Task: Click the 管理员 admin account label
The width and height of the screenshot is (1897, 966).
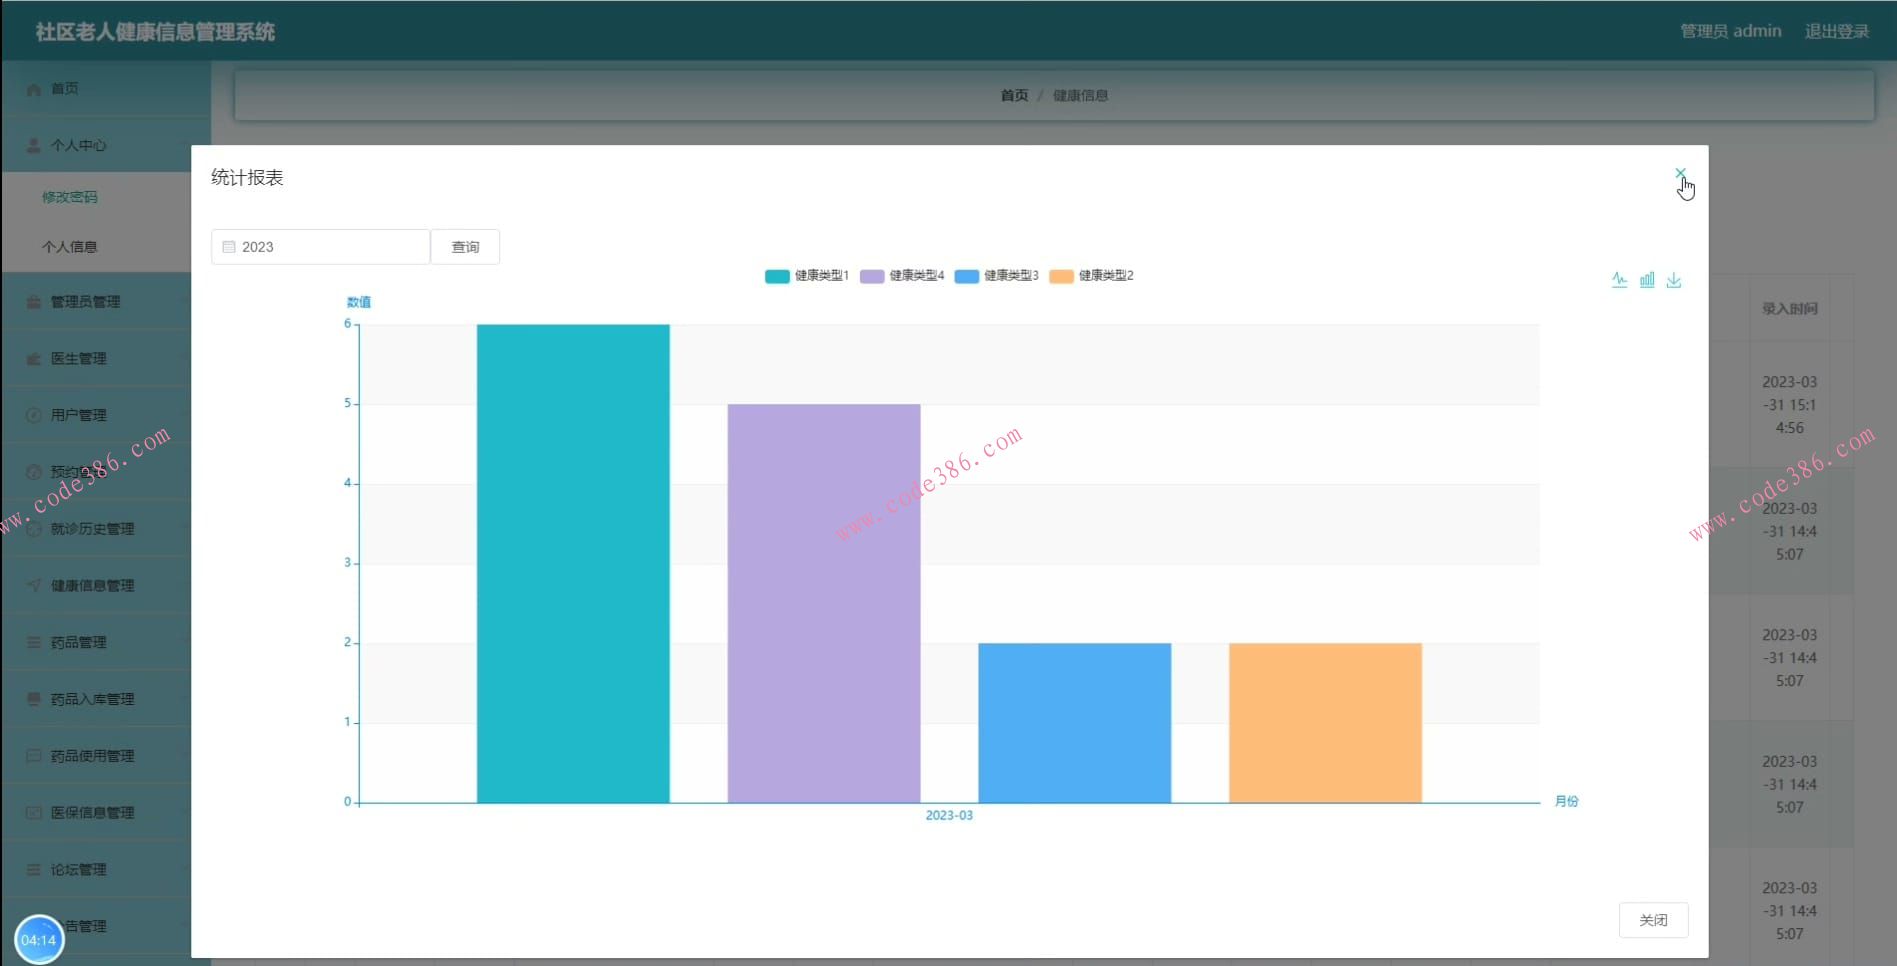Action: [1730, 31]
